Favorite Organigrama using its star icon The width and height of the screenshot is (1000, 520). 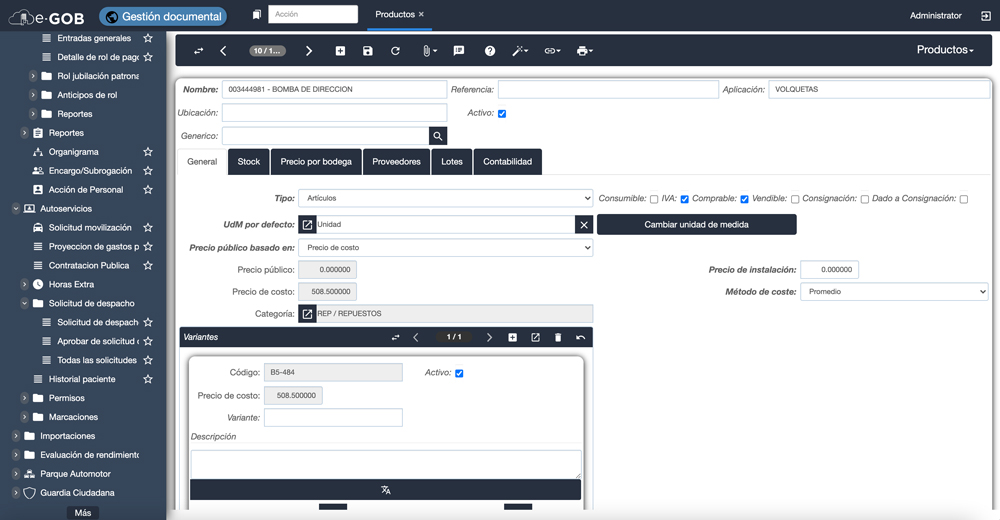click(x=148, y=152)
